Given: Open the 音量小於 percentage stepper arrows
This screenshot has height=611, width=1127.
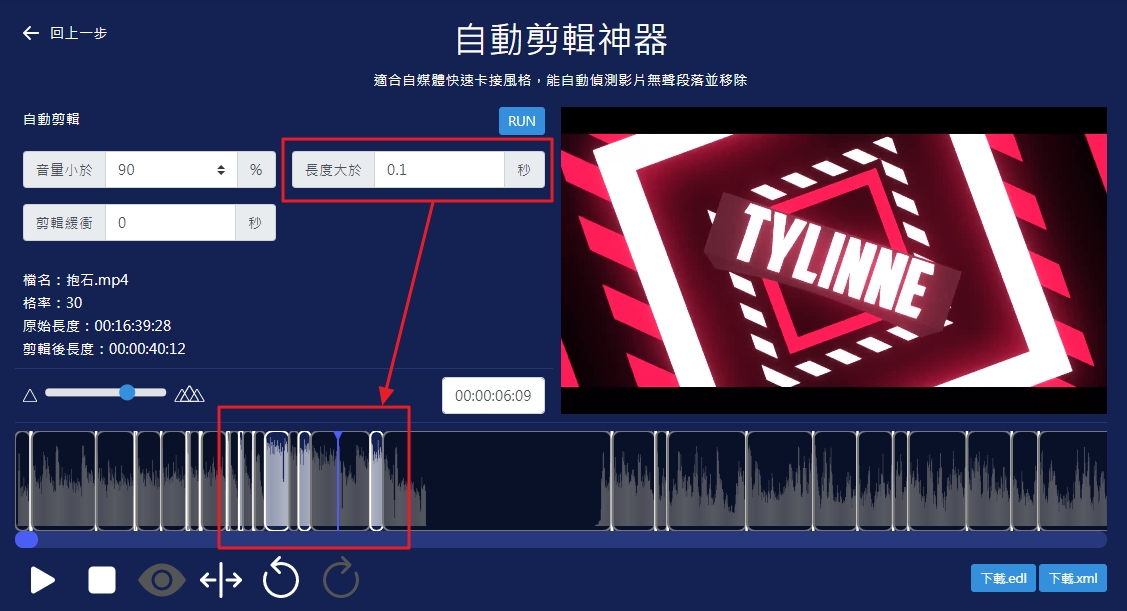Looking at the screenshot, I should (221, 170).
